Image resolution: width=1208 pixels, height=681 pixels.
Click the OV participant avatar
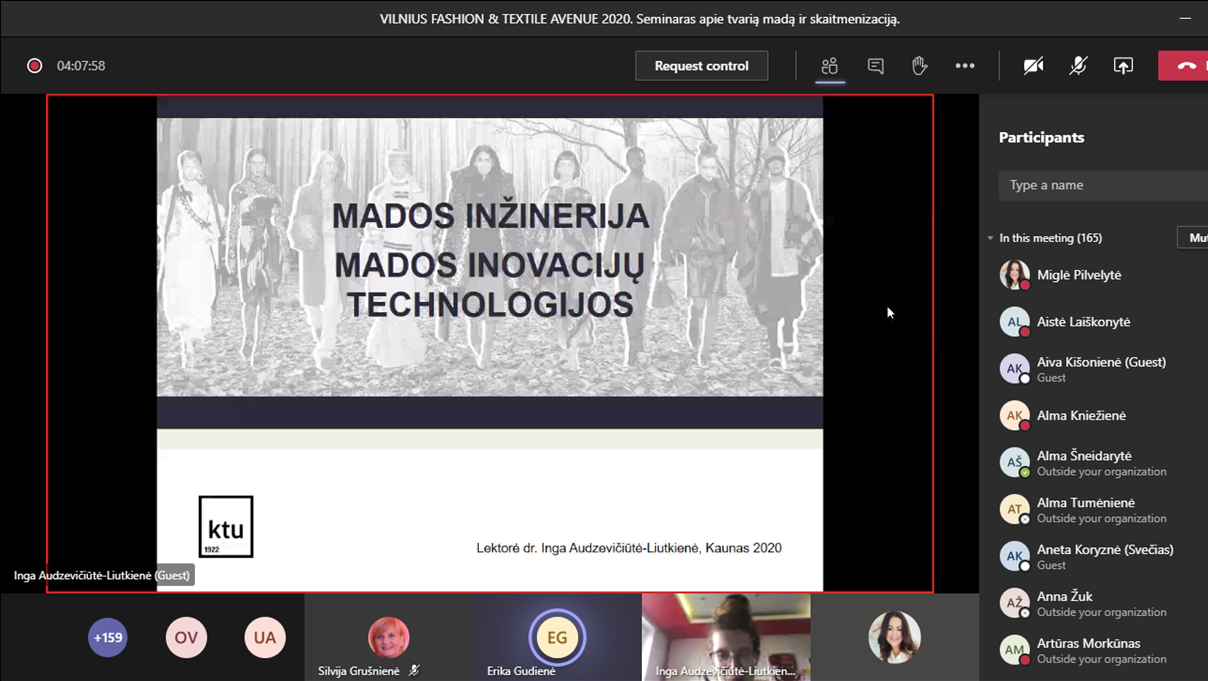click(186, 637)
